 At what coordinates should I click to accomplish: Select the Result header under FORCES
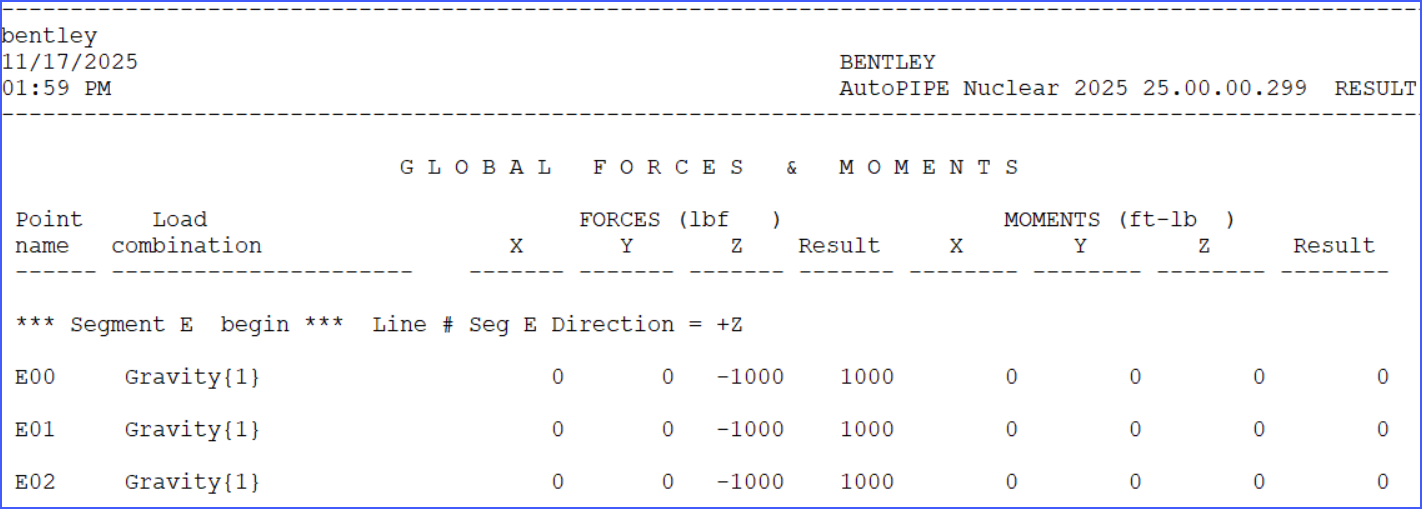pyautogui.click(x=839, y=245)
